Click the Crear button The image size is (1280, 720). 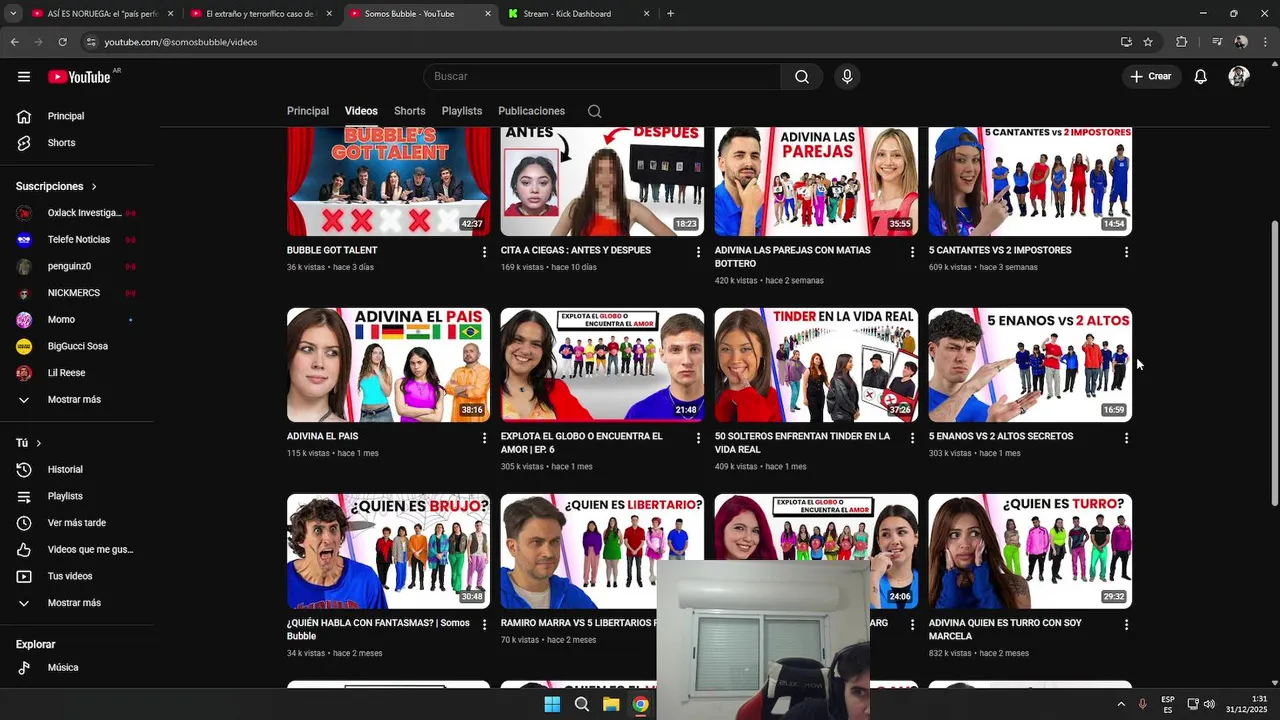1150,77
